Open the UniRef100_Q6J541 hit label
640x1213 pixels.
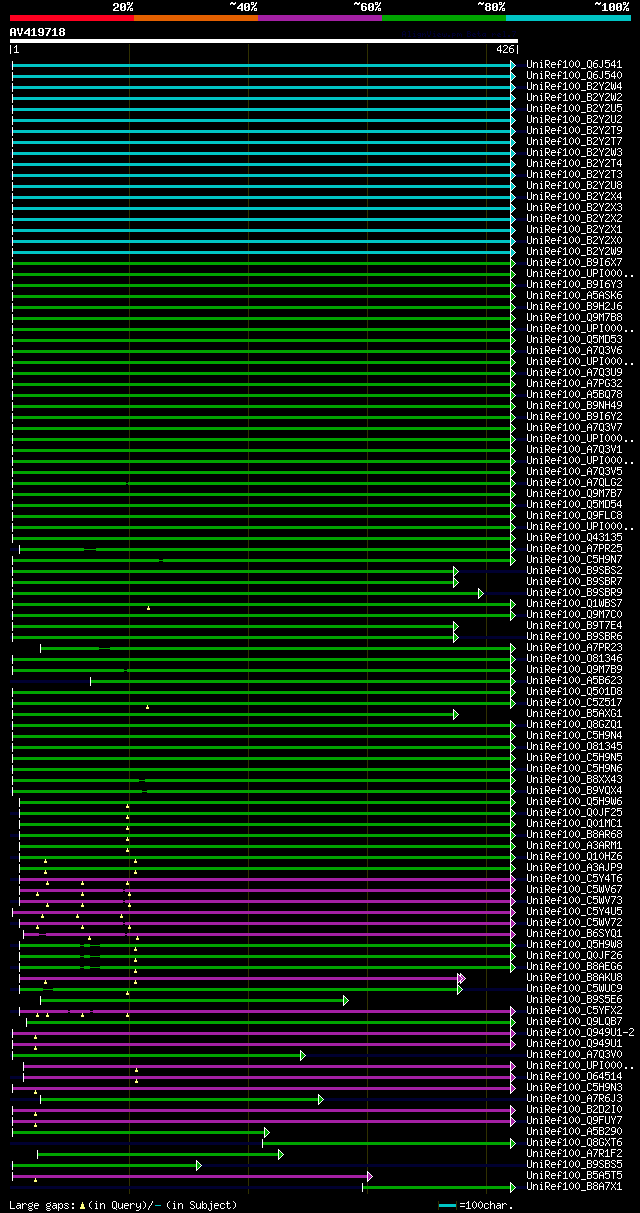pos(574,64)
